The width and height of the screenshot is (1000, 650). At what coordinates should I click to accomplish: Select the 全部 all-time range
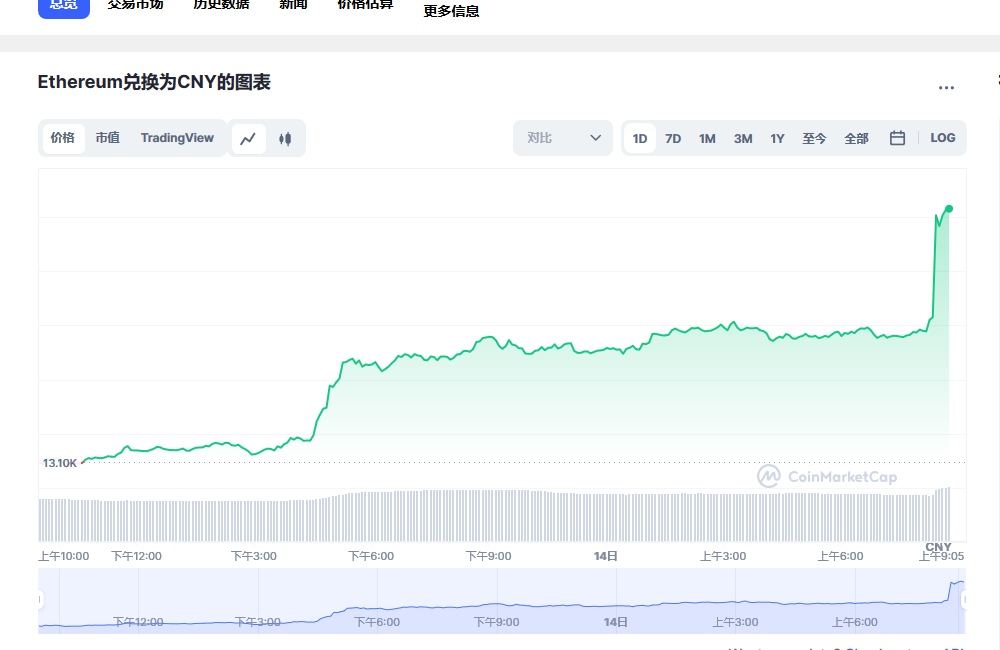click(856, 138)
